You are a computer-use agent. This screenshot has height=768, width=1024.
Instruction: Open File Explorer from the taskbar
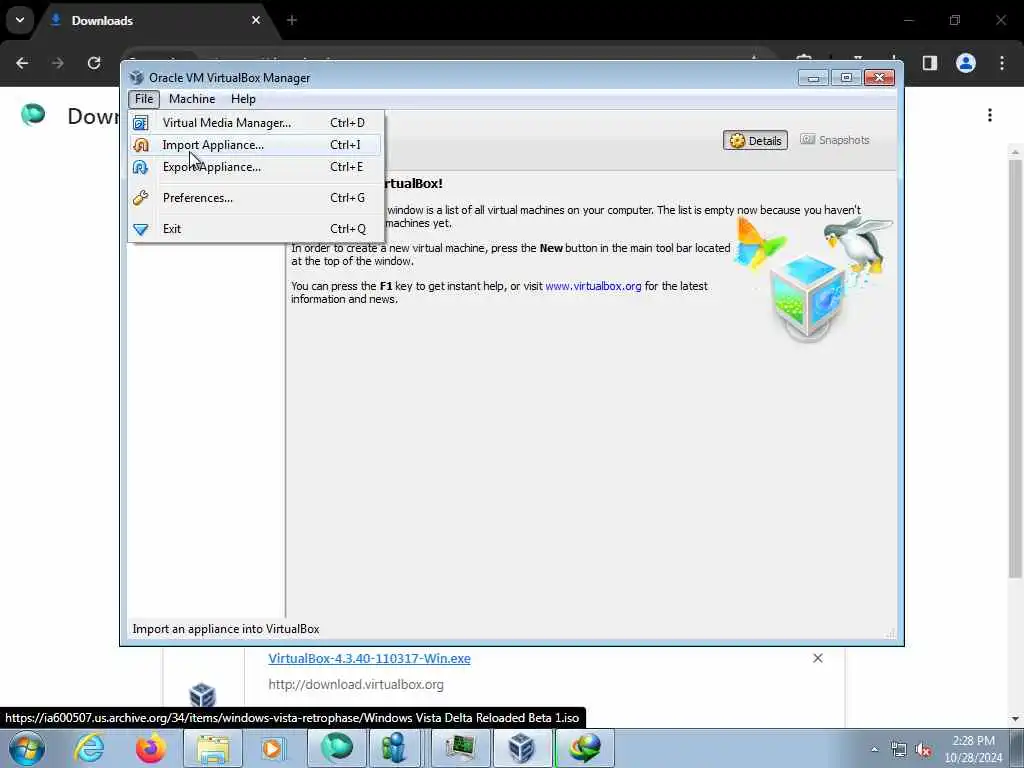213,748
